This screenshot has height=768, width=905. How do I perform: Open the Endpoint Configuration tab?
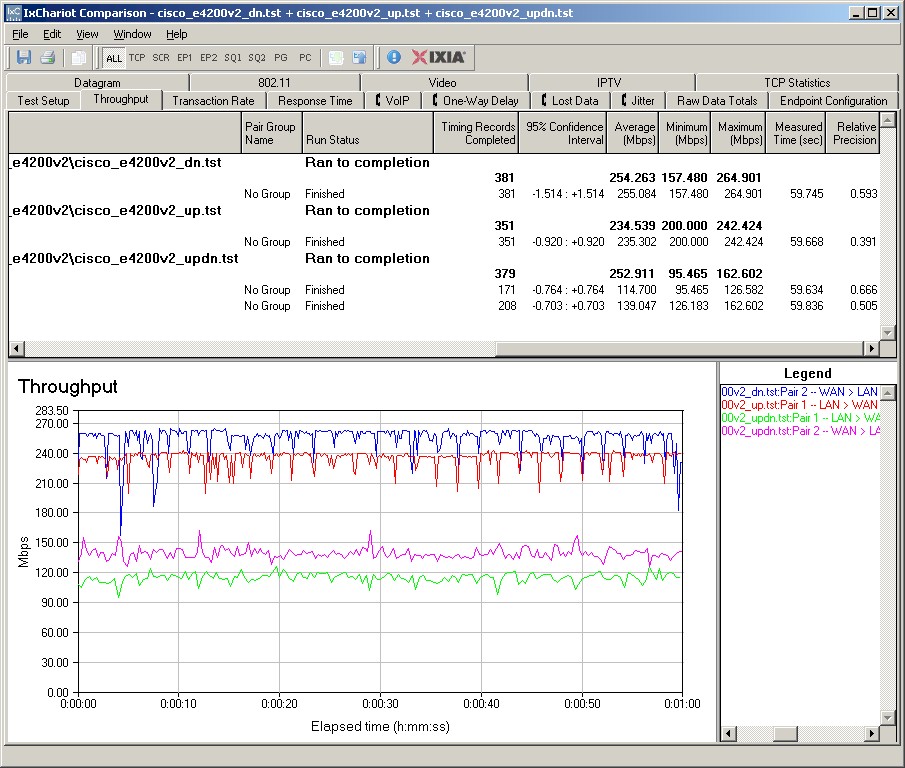pyautogui.click(x=833, y=100)
